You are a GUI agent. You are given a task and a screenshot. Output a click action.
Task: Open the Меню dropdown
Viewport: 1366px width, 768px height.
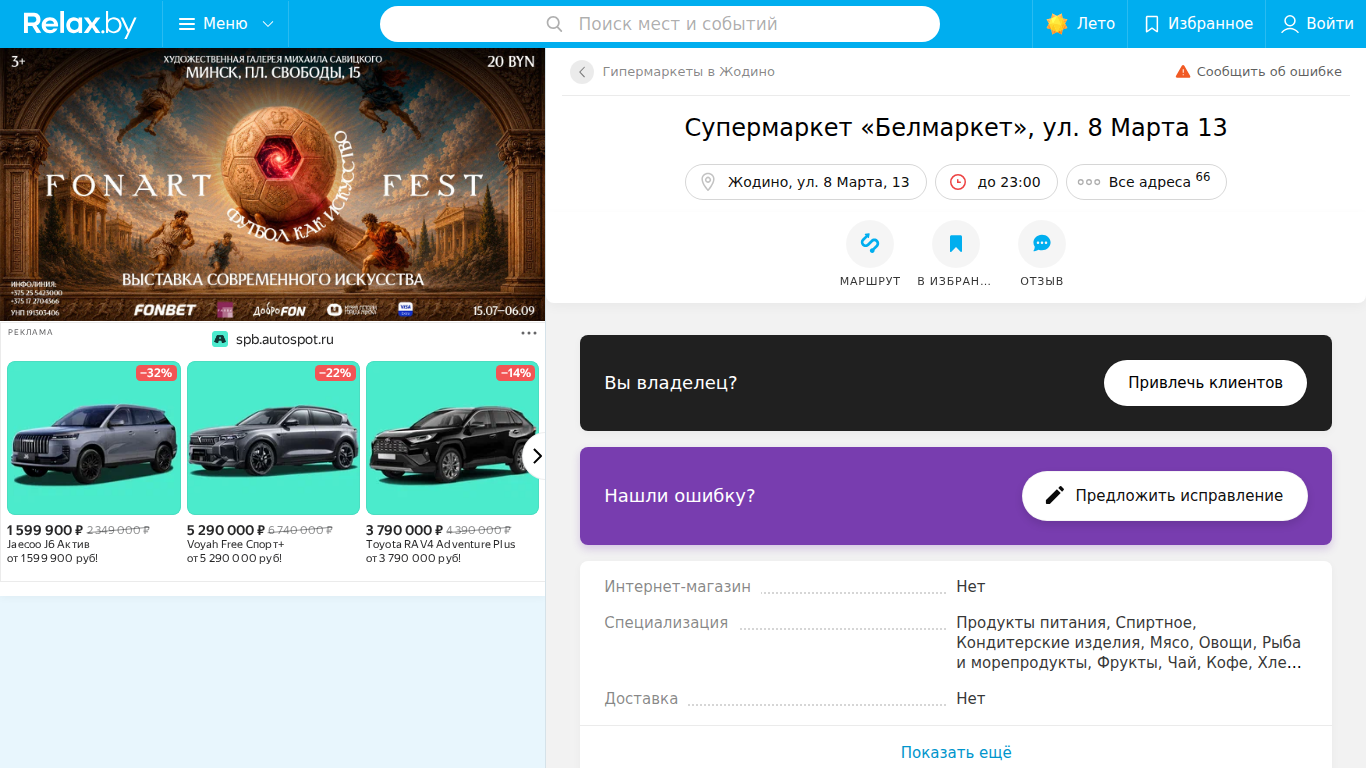click(225, 24)
